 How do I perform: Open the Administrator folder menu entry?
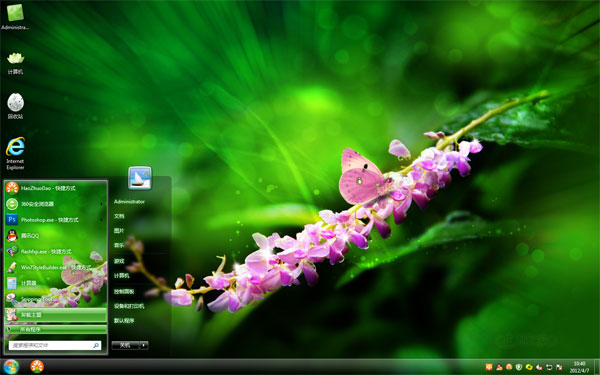[129, 202]
